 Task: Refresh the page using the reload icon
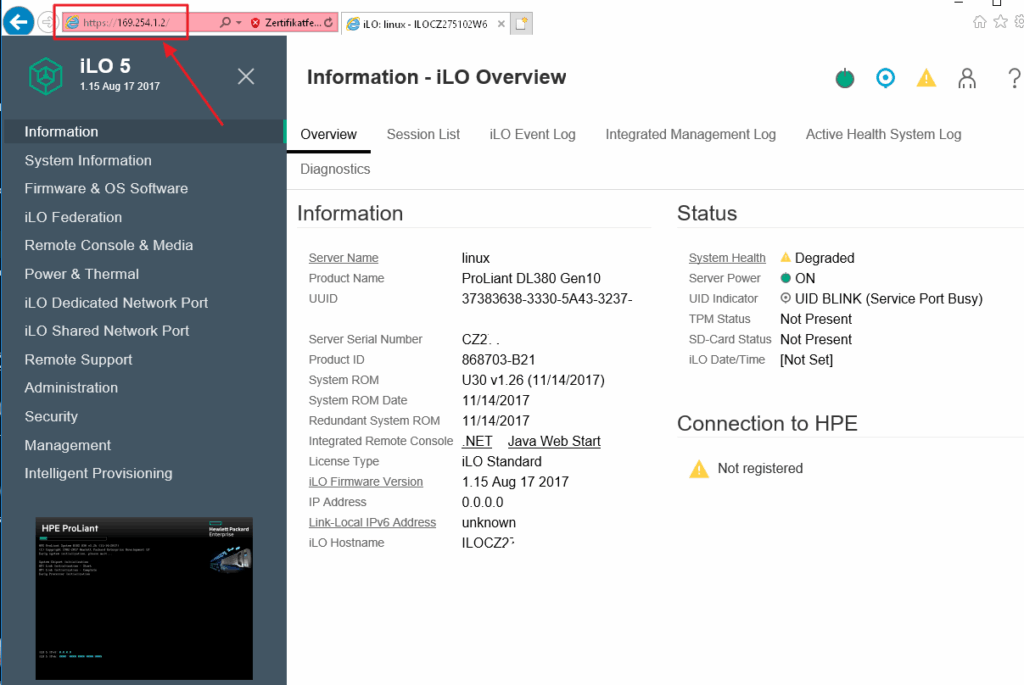(328, 22)
